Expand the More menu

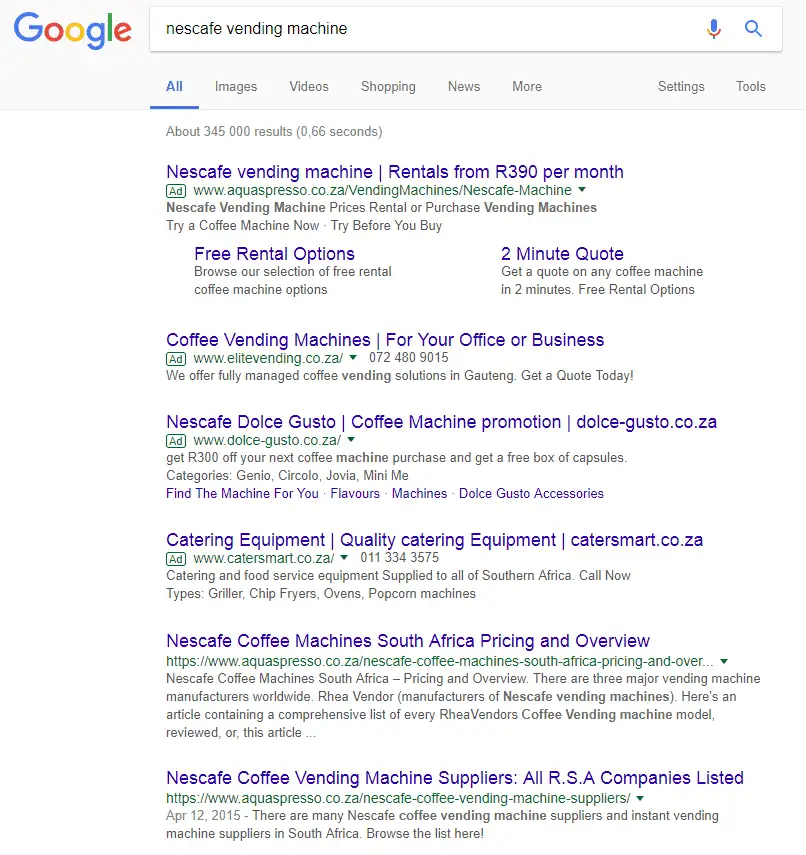pos(527,87)
